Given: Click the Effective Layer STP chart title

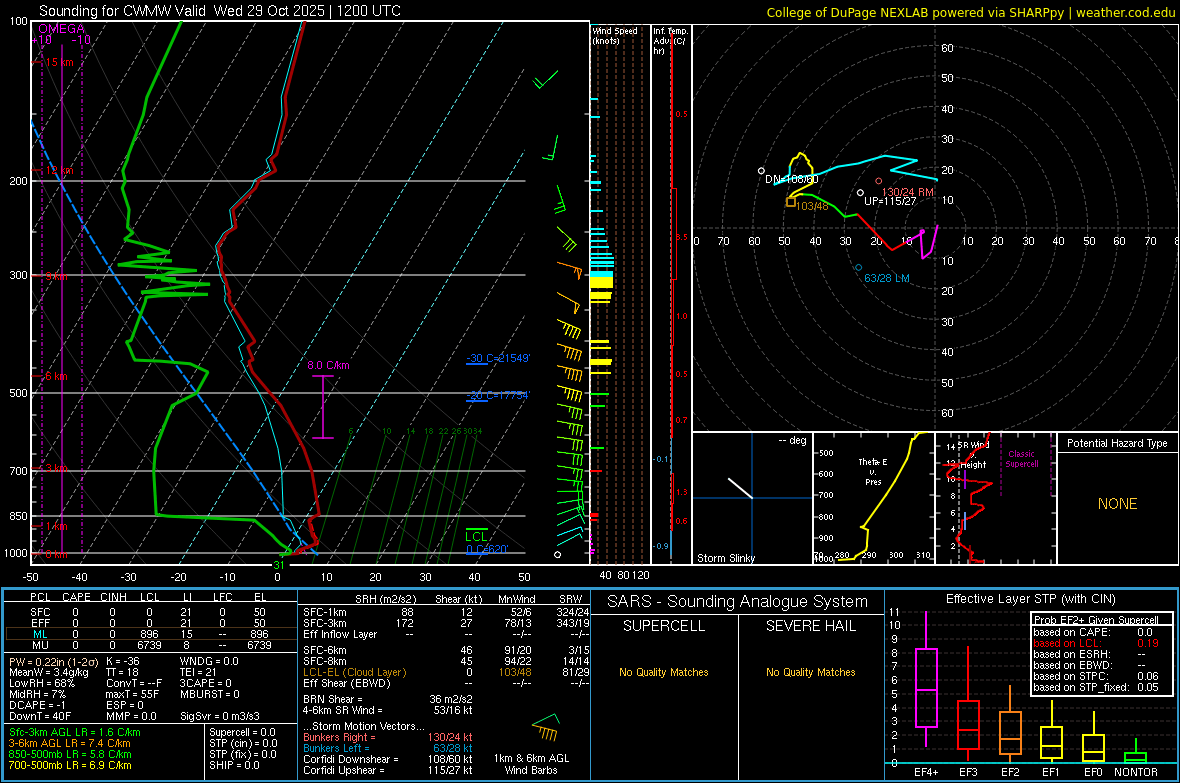Looking at the screenshot, I should tap(1030, 599).
